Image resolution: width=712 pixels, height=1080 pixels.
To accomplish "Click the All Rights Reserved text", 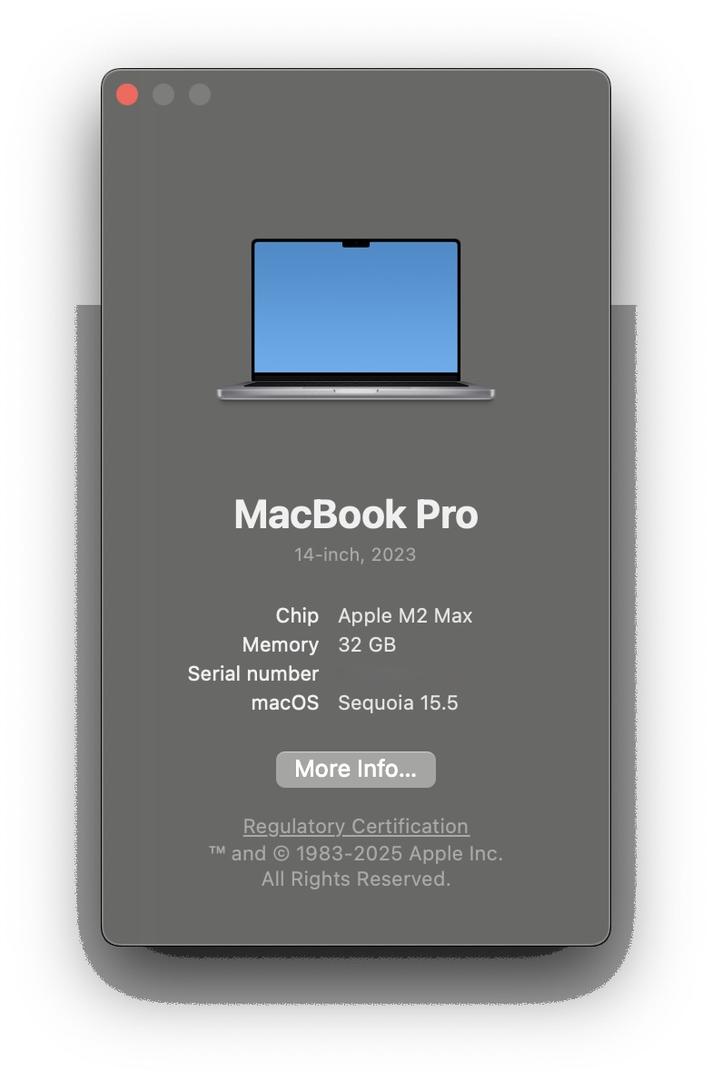I will [356, 880].
